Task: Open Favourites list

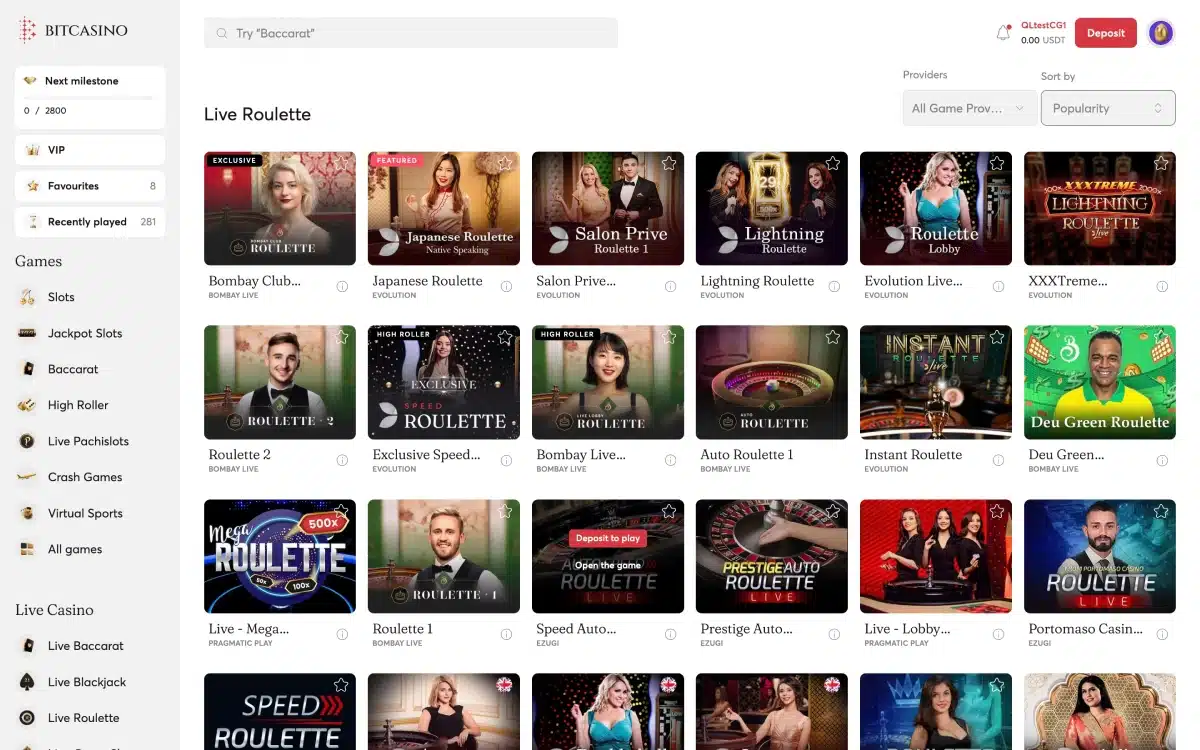Action: coord(90,186)
